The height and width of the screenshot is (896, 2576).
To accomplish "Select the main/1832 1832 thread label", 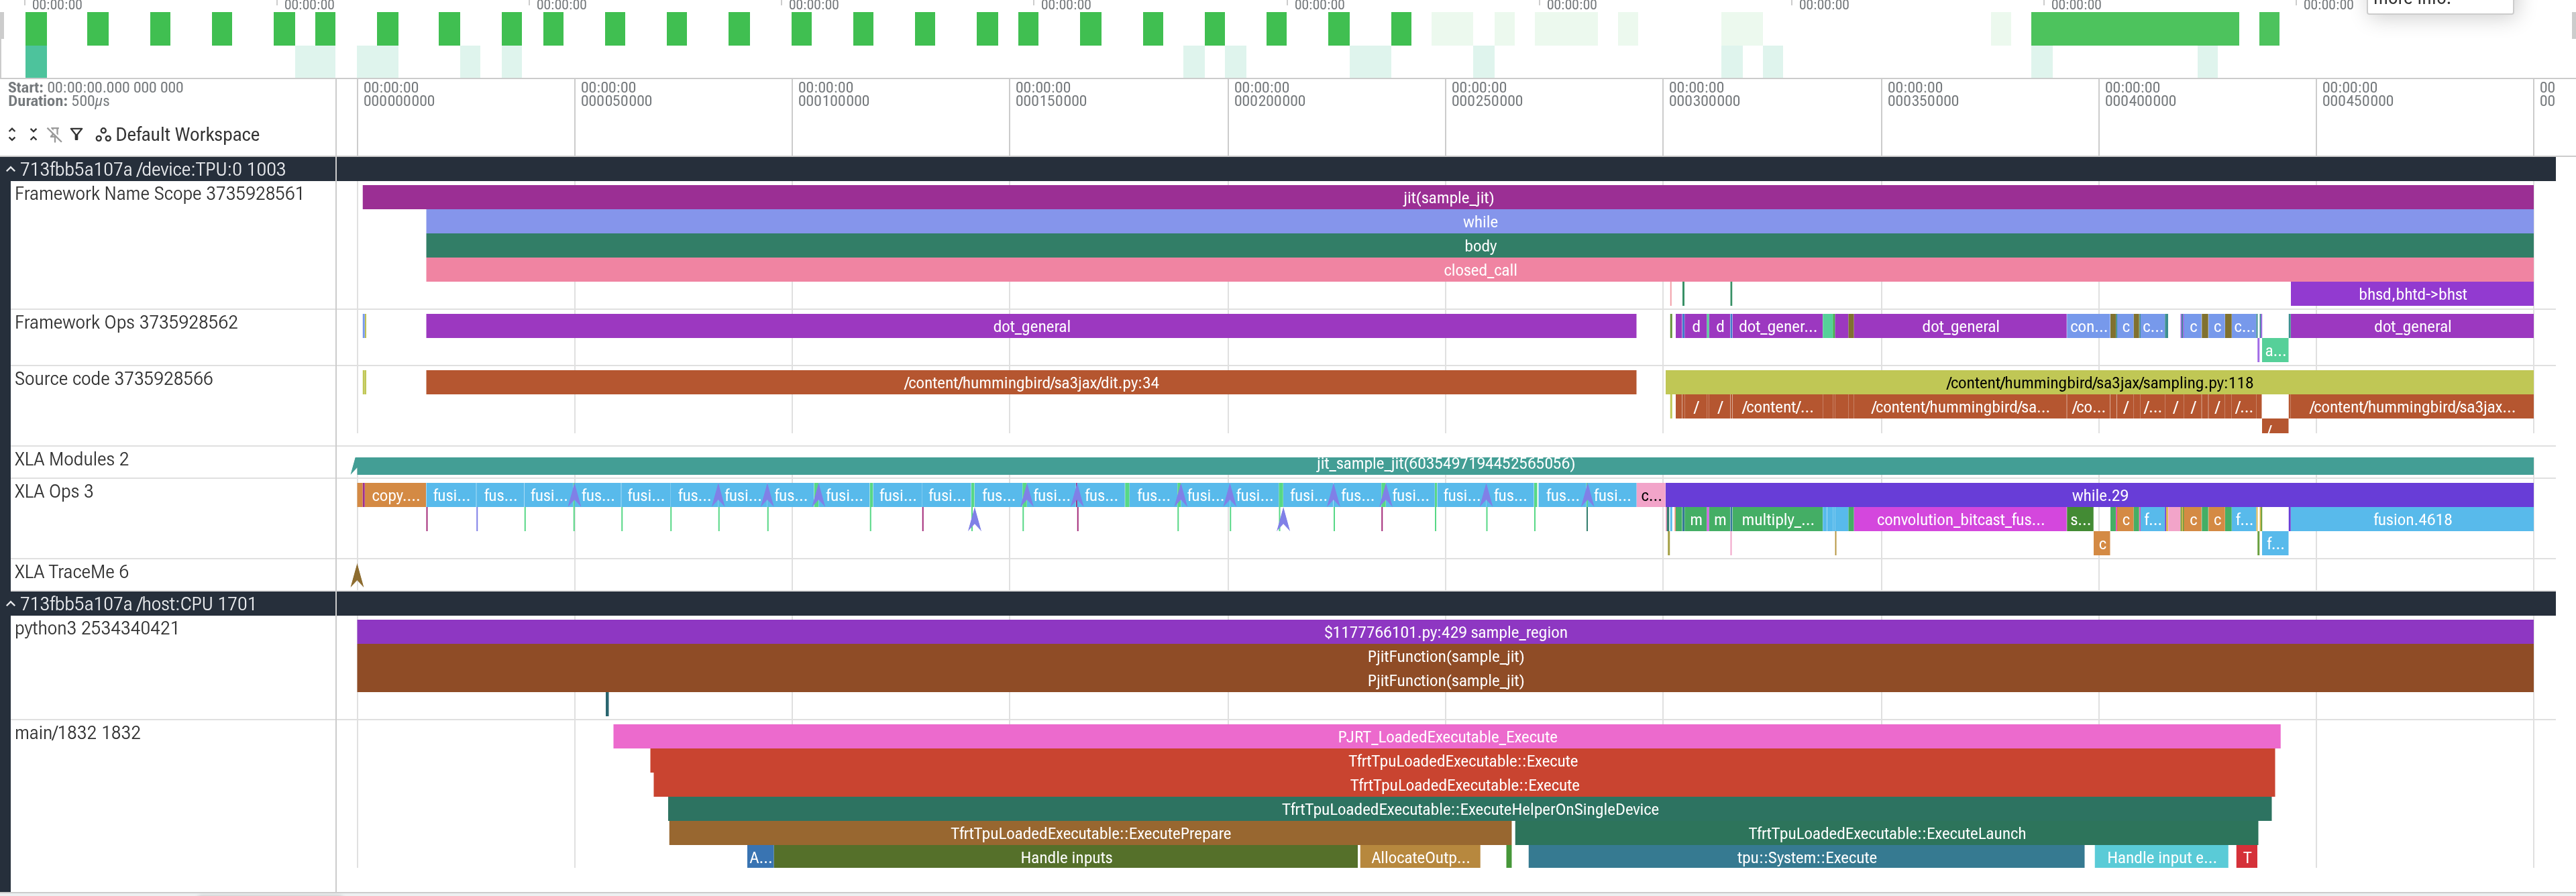I will point(77,733).
